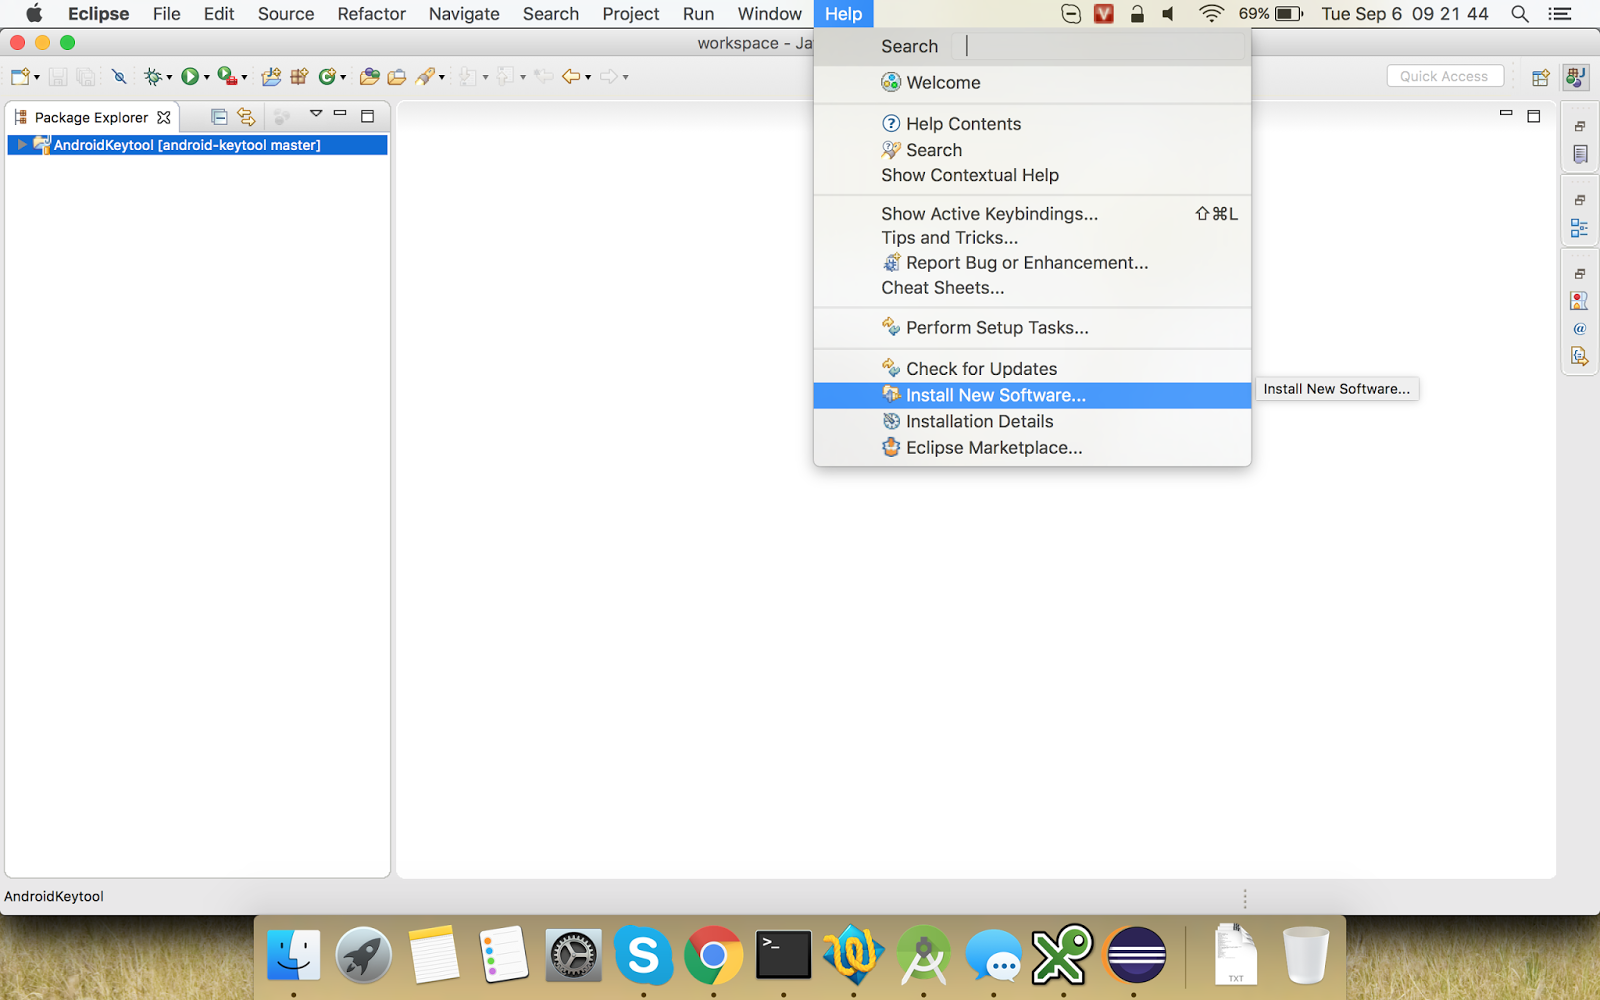
Task: Click the New Java Package icon
Action: pyautogui.click(x=299, y=77)
